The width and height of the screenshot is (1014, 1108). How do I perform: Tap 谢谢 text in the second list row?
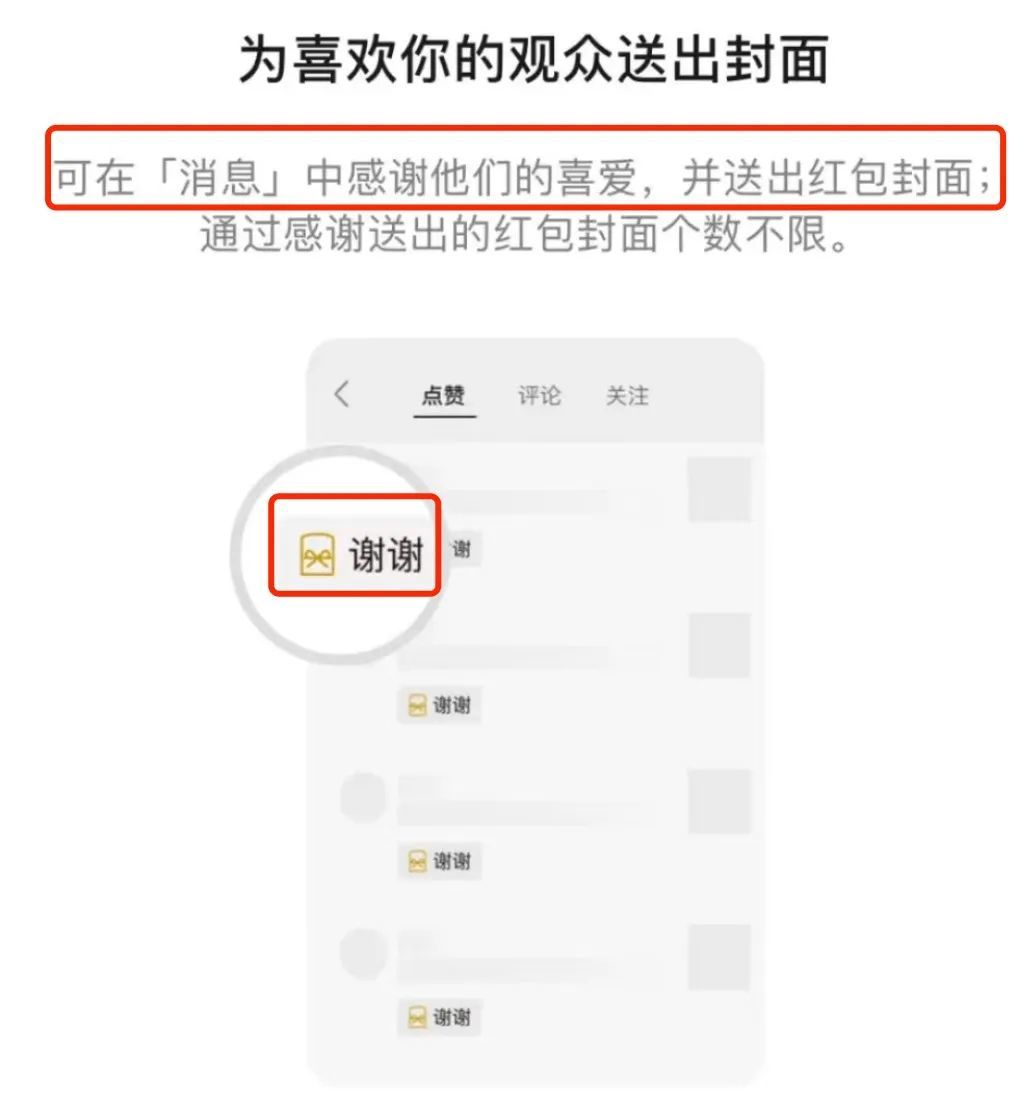point(452,705)
